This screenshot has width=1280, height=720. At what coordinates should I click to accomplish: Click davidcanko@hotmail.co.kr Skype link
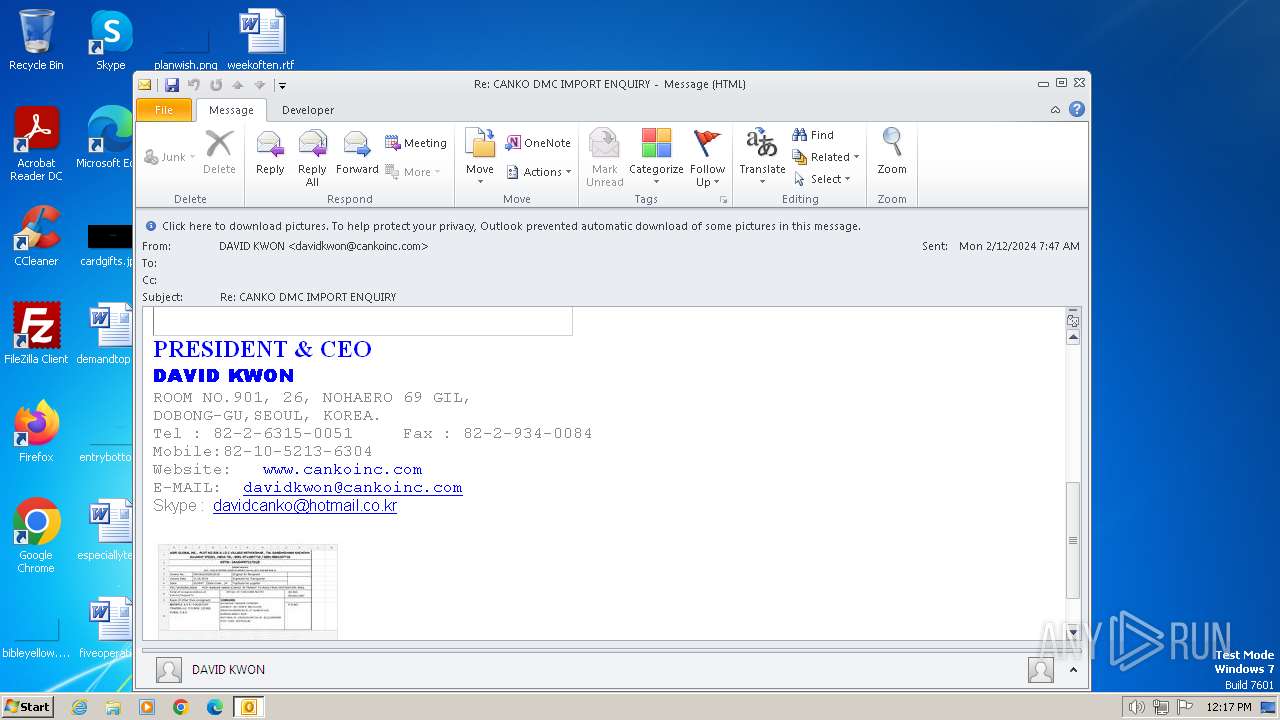pyautogui.click(x=305, y=506)
